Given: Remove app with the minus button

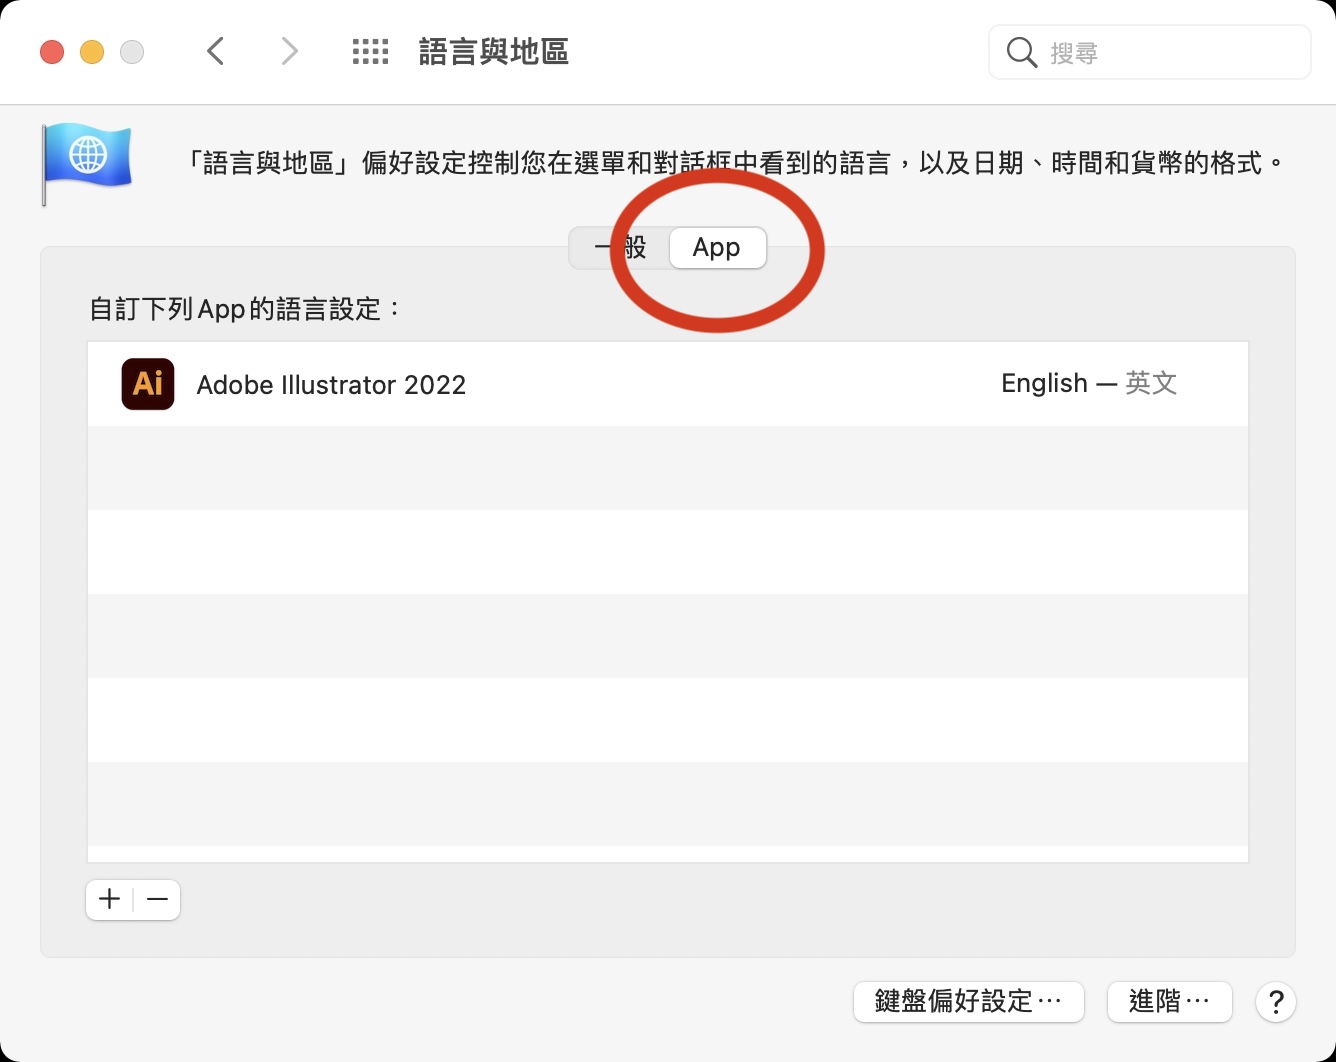Looking at the screenshot, I should point(157,899).
